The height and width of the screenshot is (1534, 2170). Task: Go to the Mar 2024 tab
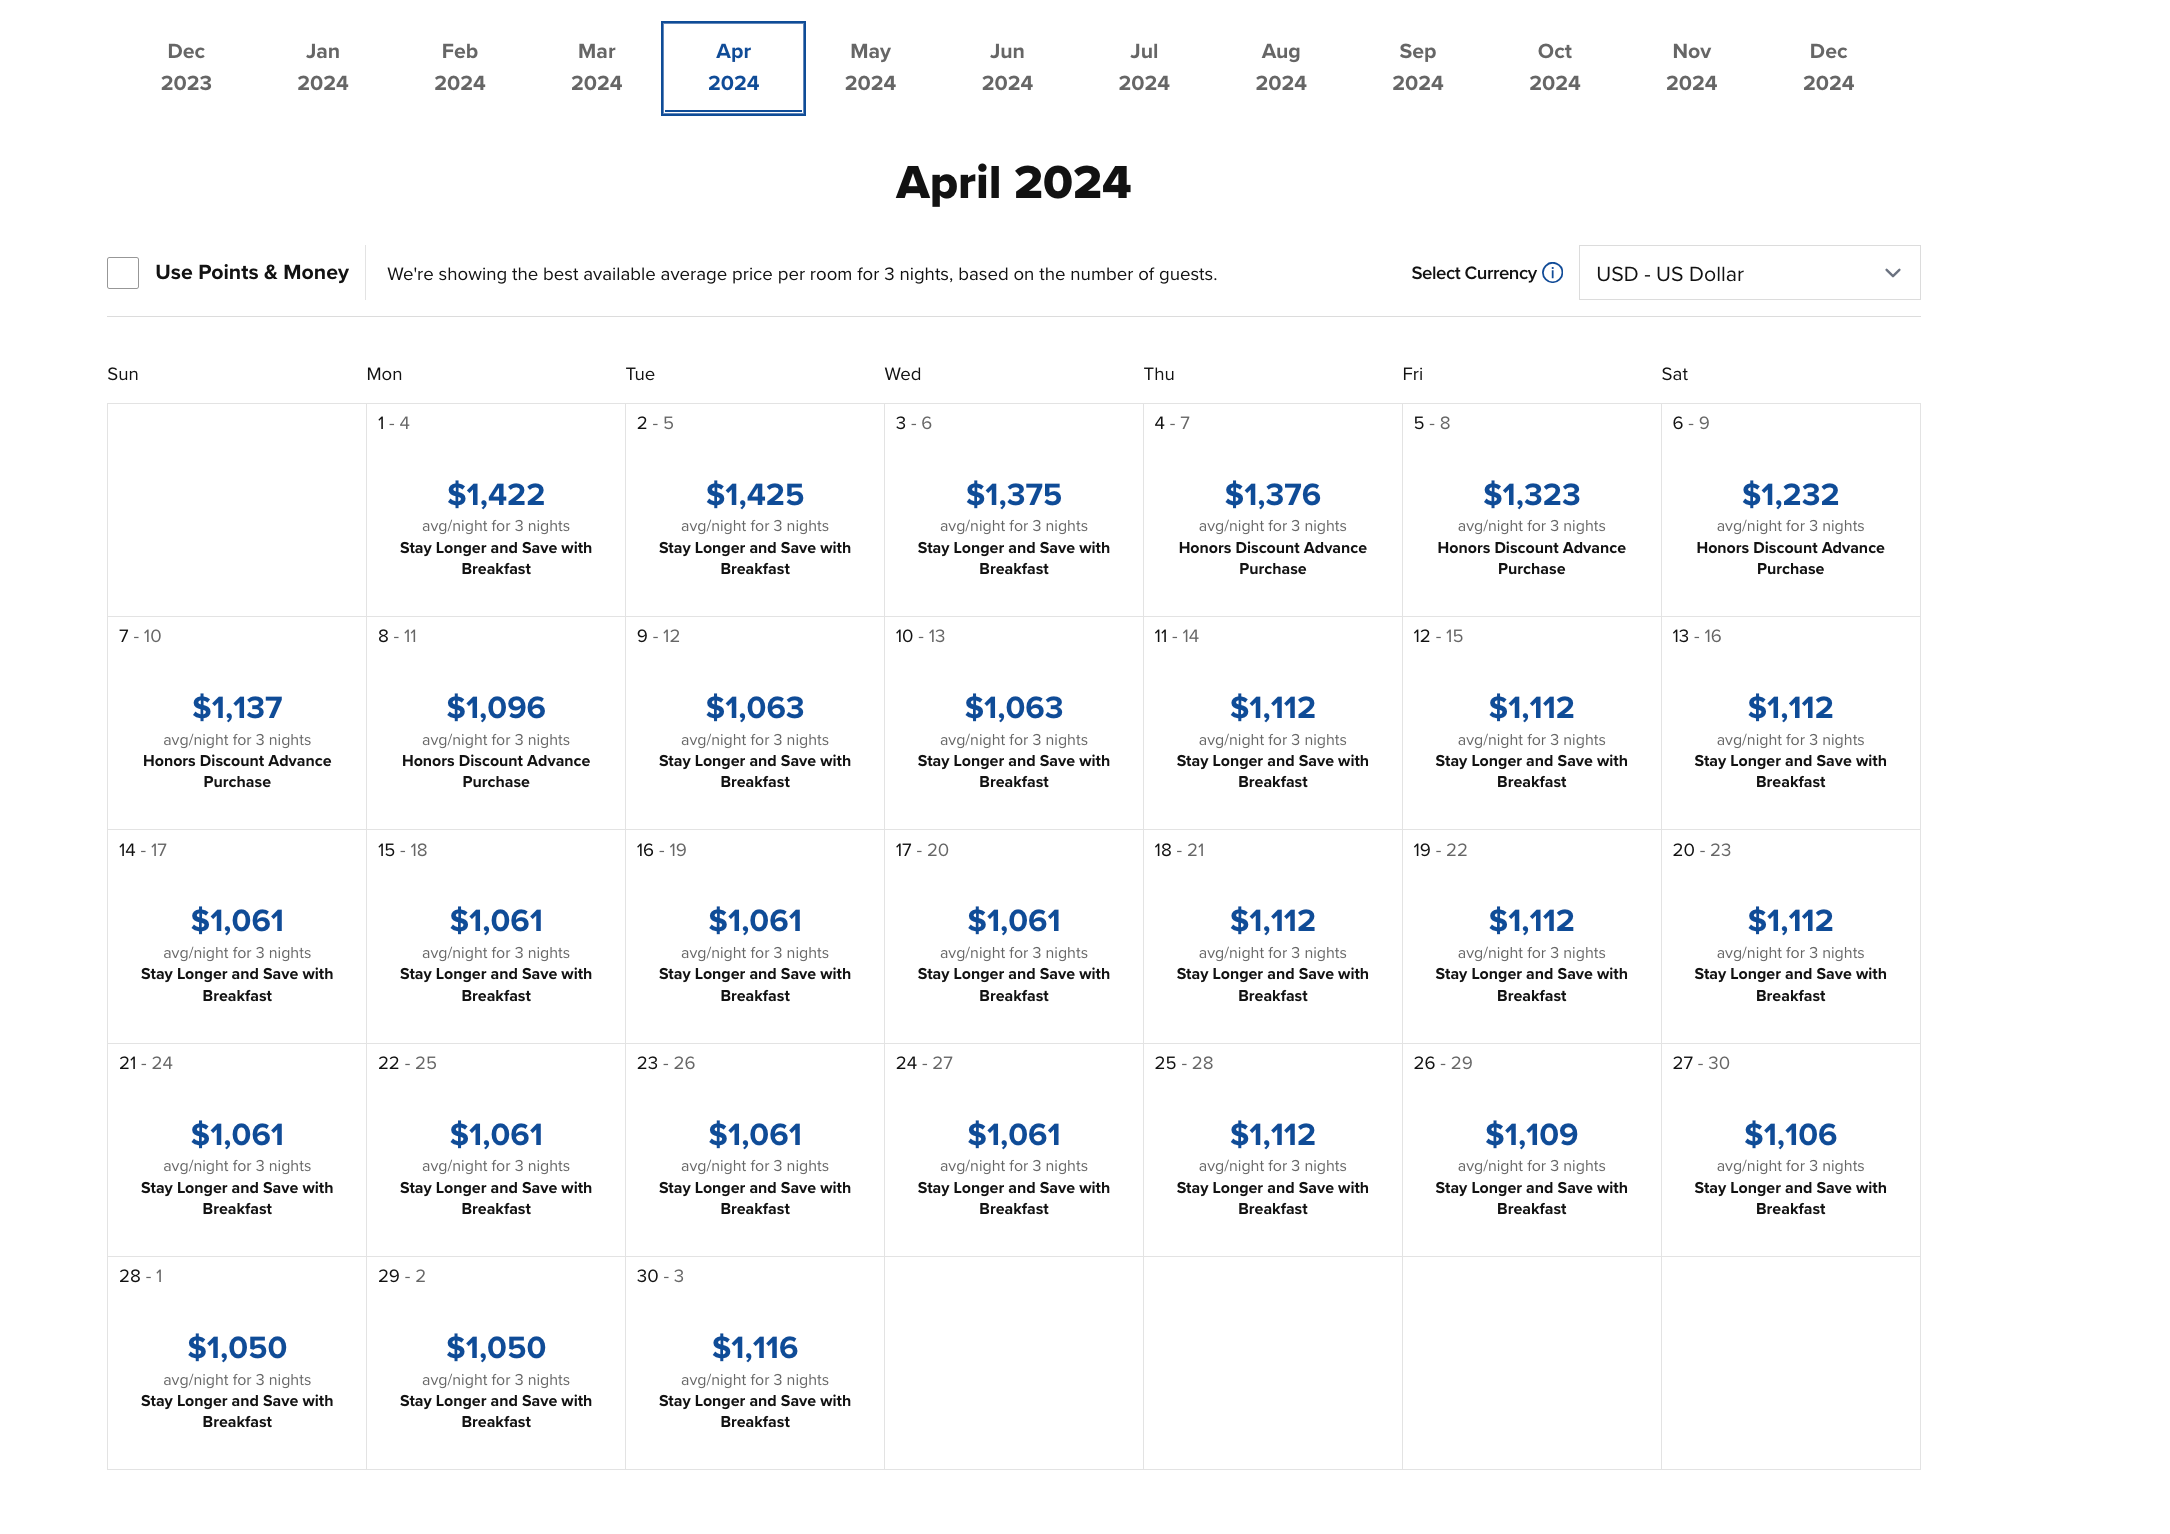click(596, 67)
